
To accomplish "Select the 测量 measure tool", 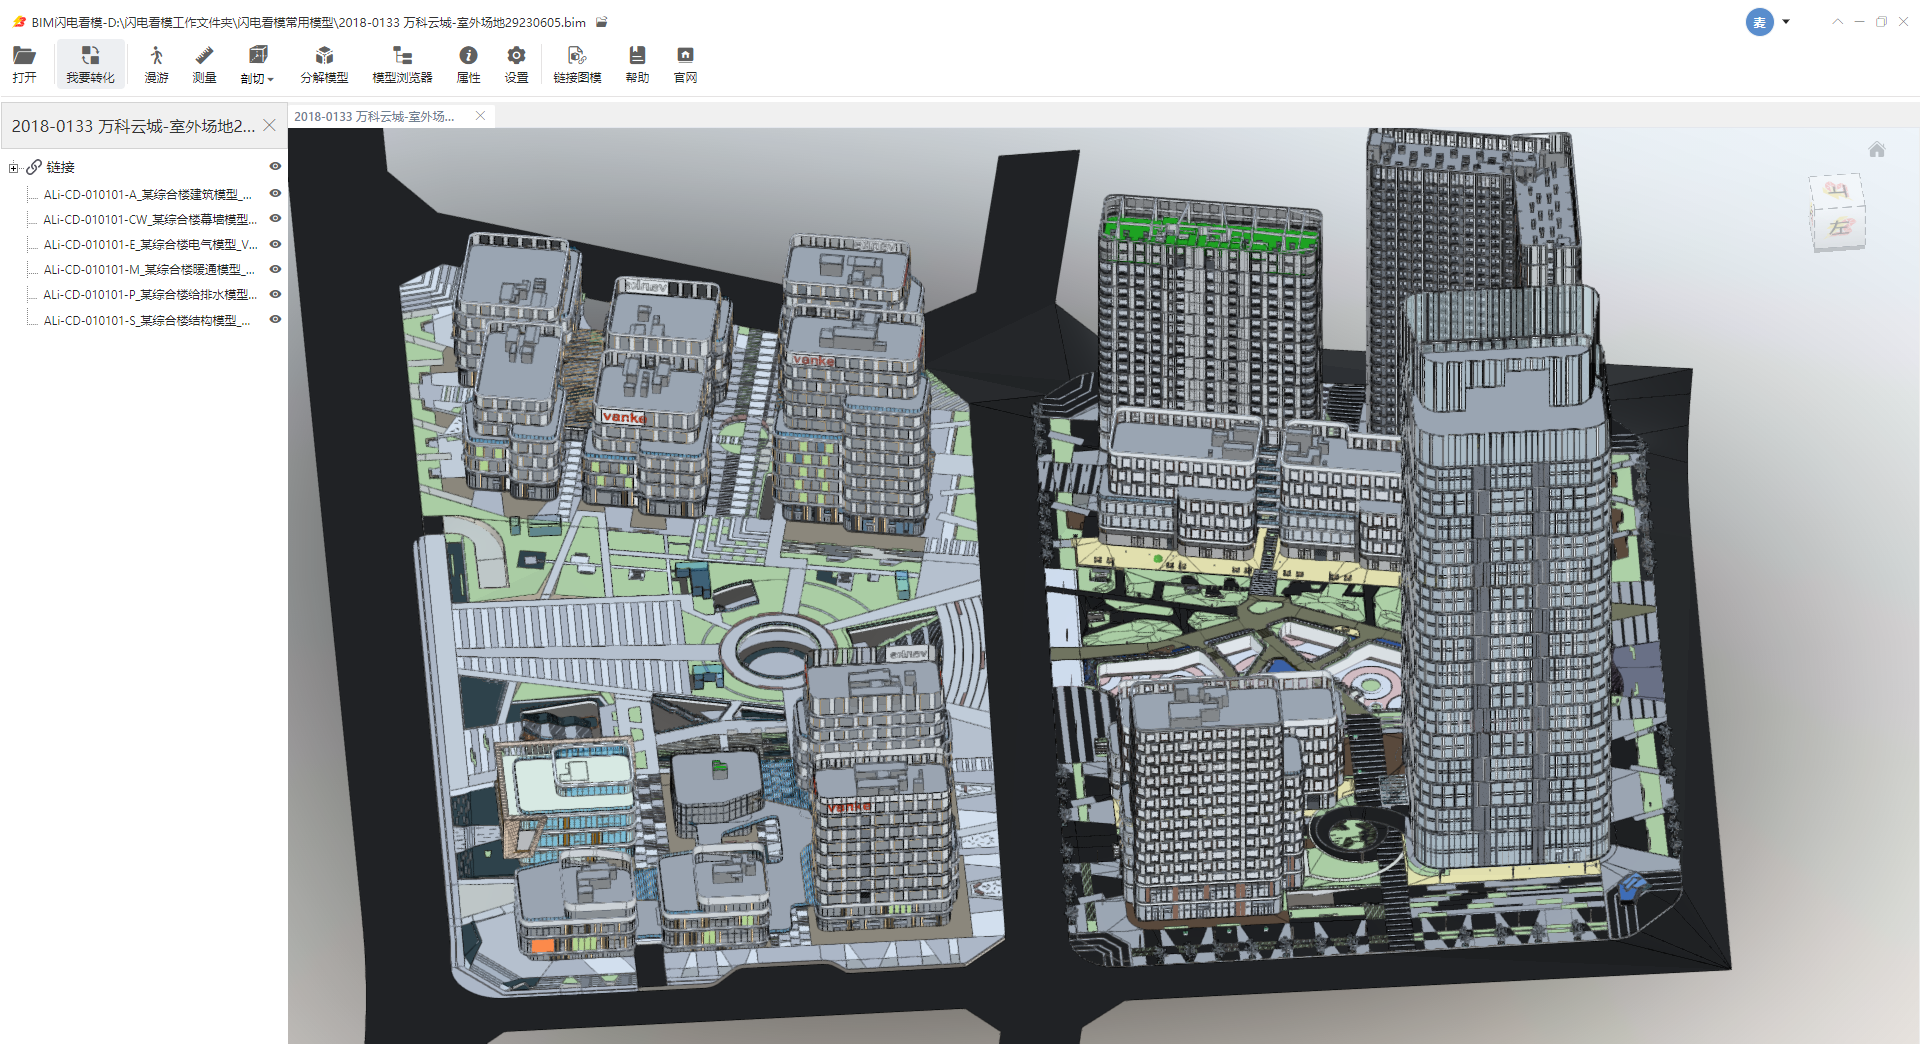I will tap(204, 64).
